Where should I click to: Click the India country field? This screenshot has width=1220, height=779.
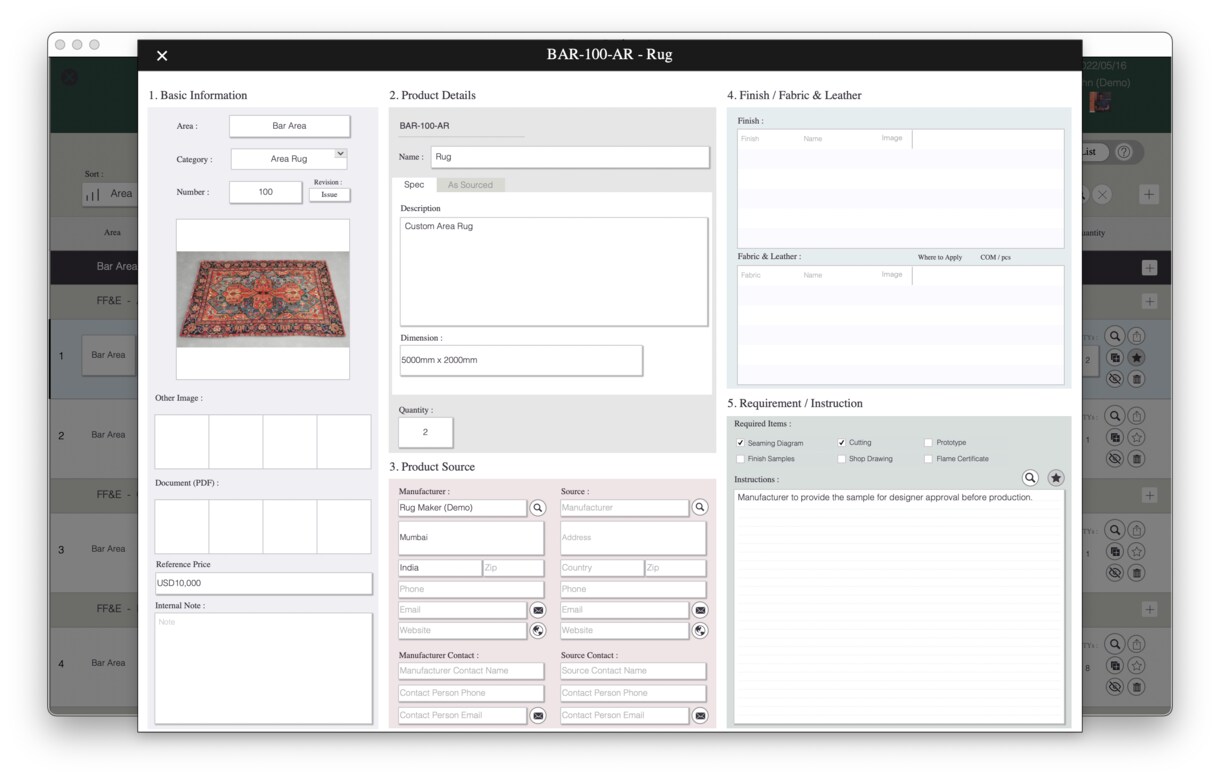pos(439,568)
